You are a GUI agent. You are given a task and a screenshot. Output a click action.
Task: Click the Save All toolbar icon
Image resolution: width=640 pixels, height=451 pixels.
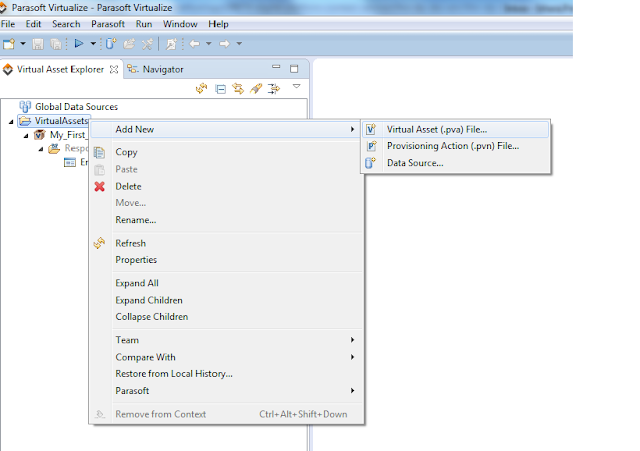56,43
